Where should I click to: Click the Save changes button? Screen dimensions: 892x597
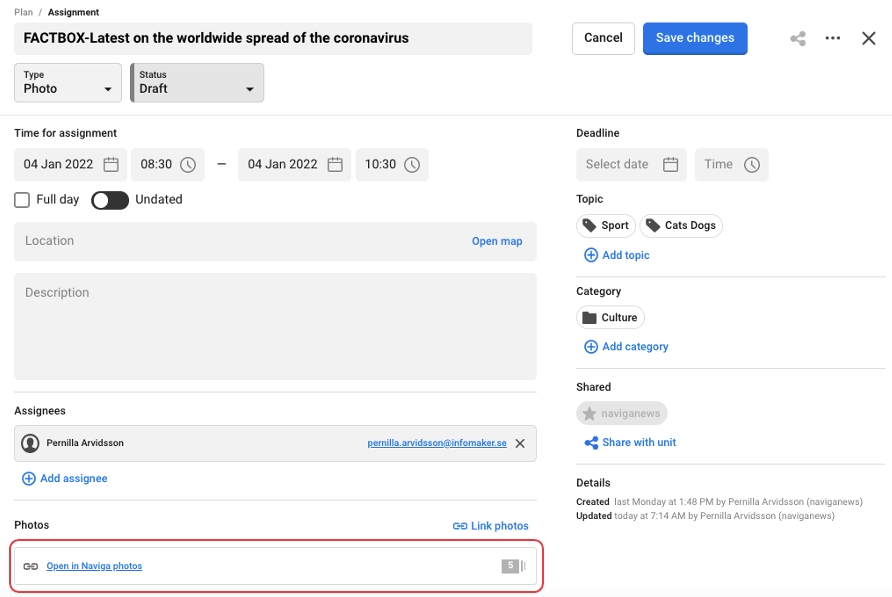pyautogui.click(x=695, y=38)
